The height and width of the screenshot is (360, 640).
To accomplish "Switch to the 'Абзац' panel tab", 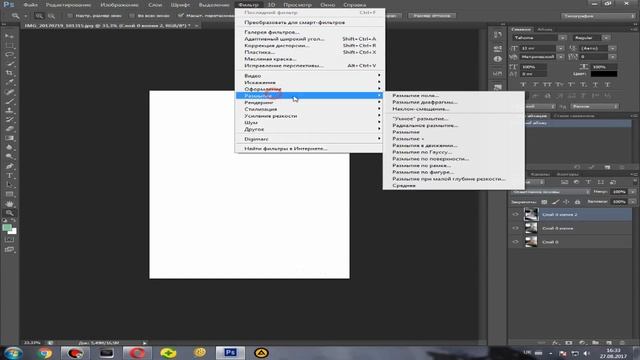I will pyautogui.click(x=544, y=29).
